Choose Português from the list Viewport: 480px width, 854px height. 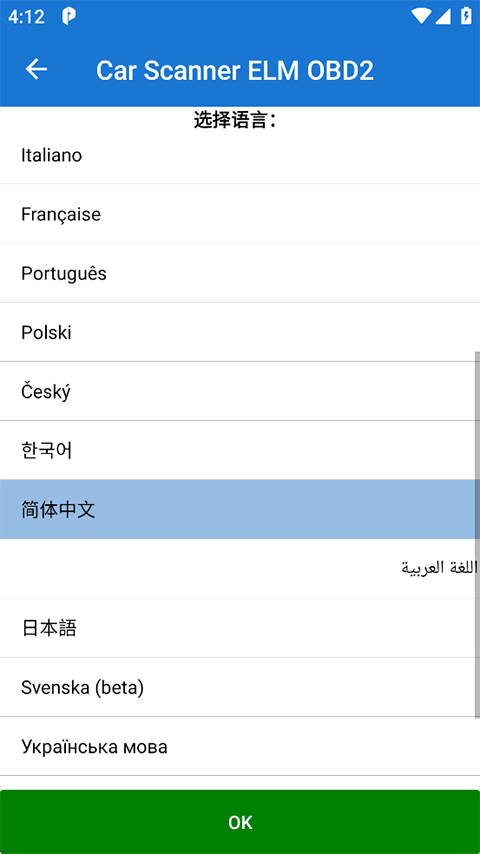tap(240, 273)
